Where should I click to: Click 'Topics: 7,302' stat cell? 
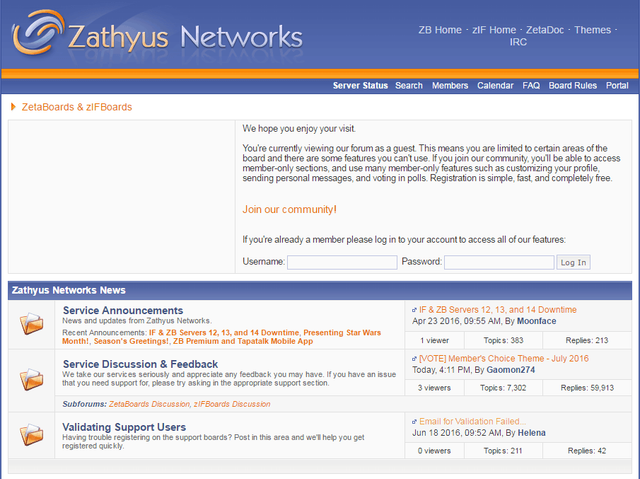[x=503, y=388]
